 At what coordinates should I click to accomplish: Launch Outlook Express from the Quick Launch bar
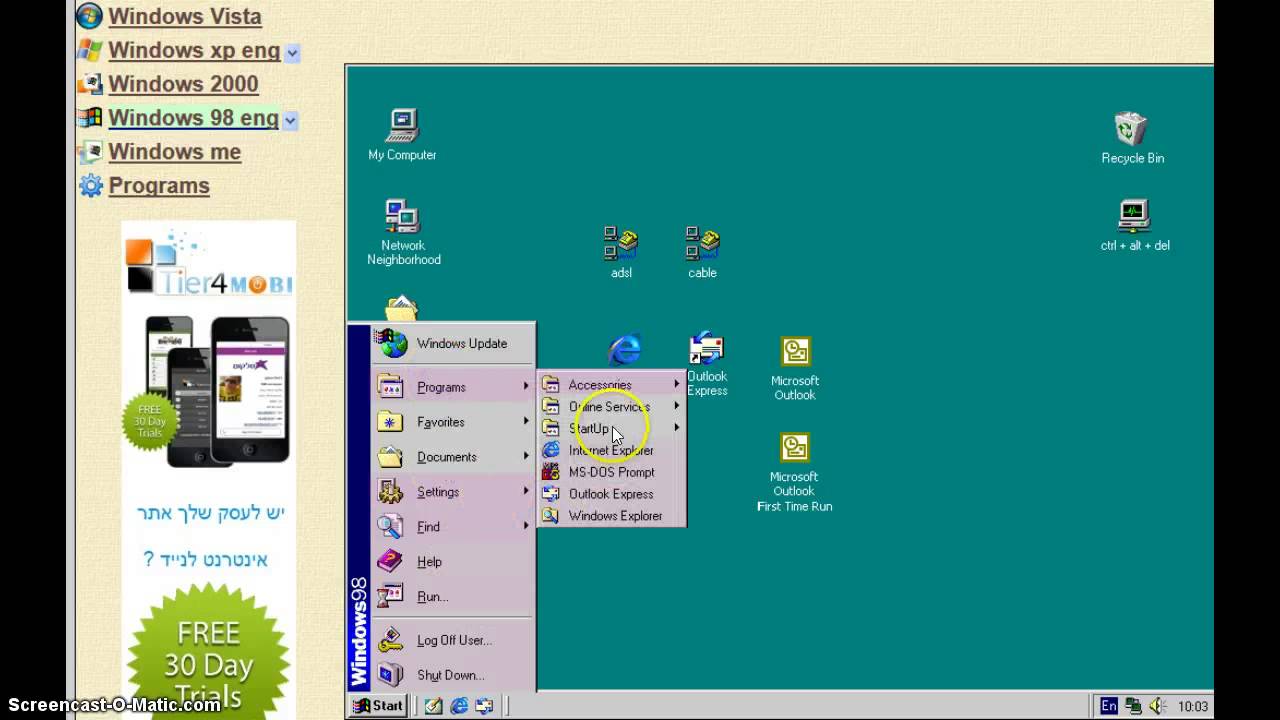pos(484,706)
